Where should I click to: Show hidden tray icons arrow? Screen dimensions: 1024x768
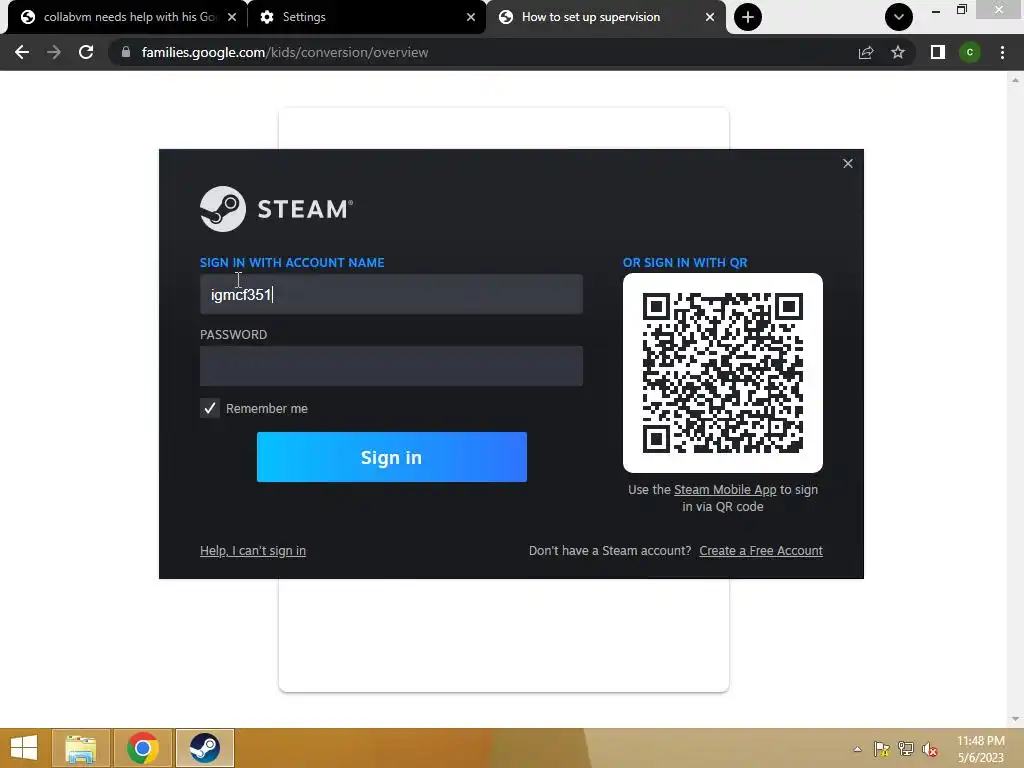click(857, 749)
